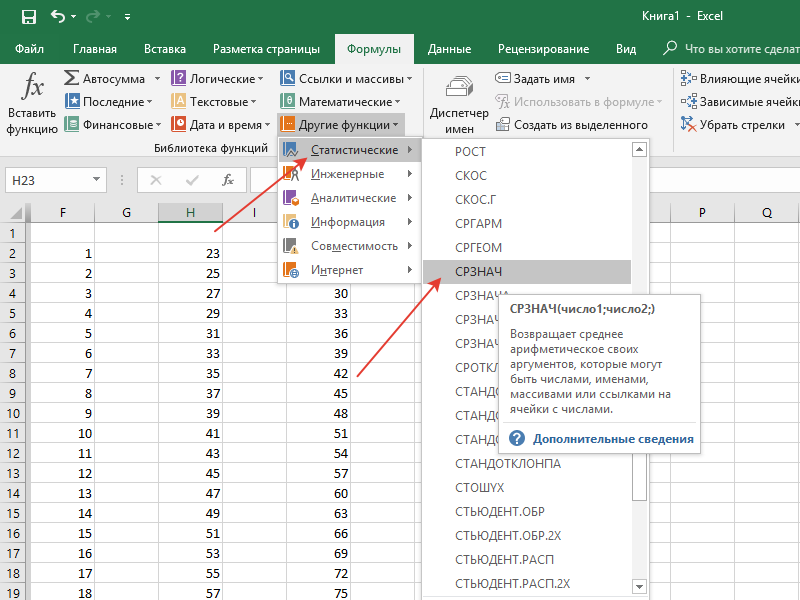
Task: Click the Save icon in quick access toolbar
Action: [x=29, y=17]
